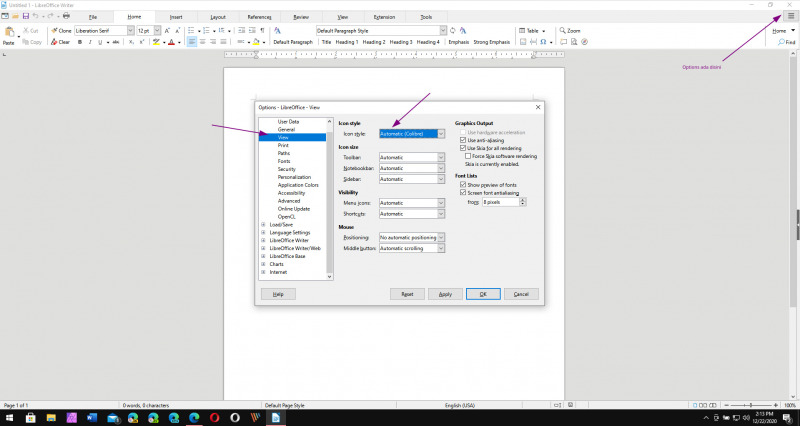This screenshot has width=800, height=426.
Task: Click the Print icon in quick toolbar
Action: [66, 16]
